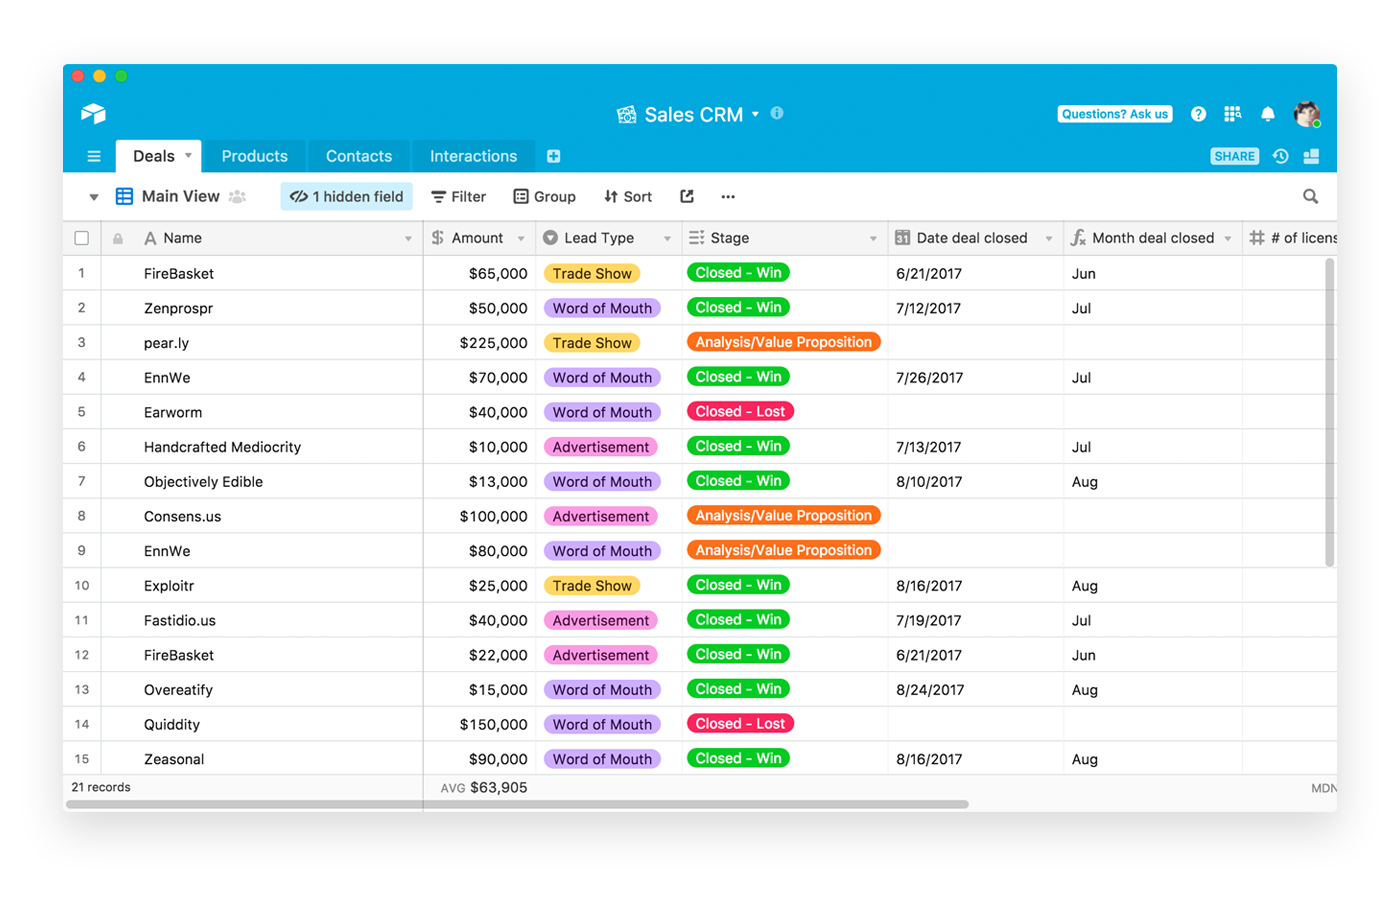The width and height of the screenshot is (1400, 900).
Task: Open the Stage column dropdown
Action: tap(873, 239)
